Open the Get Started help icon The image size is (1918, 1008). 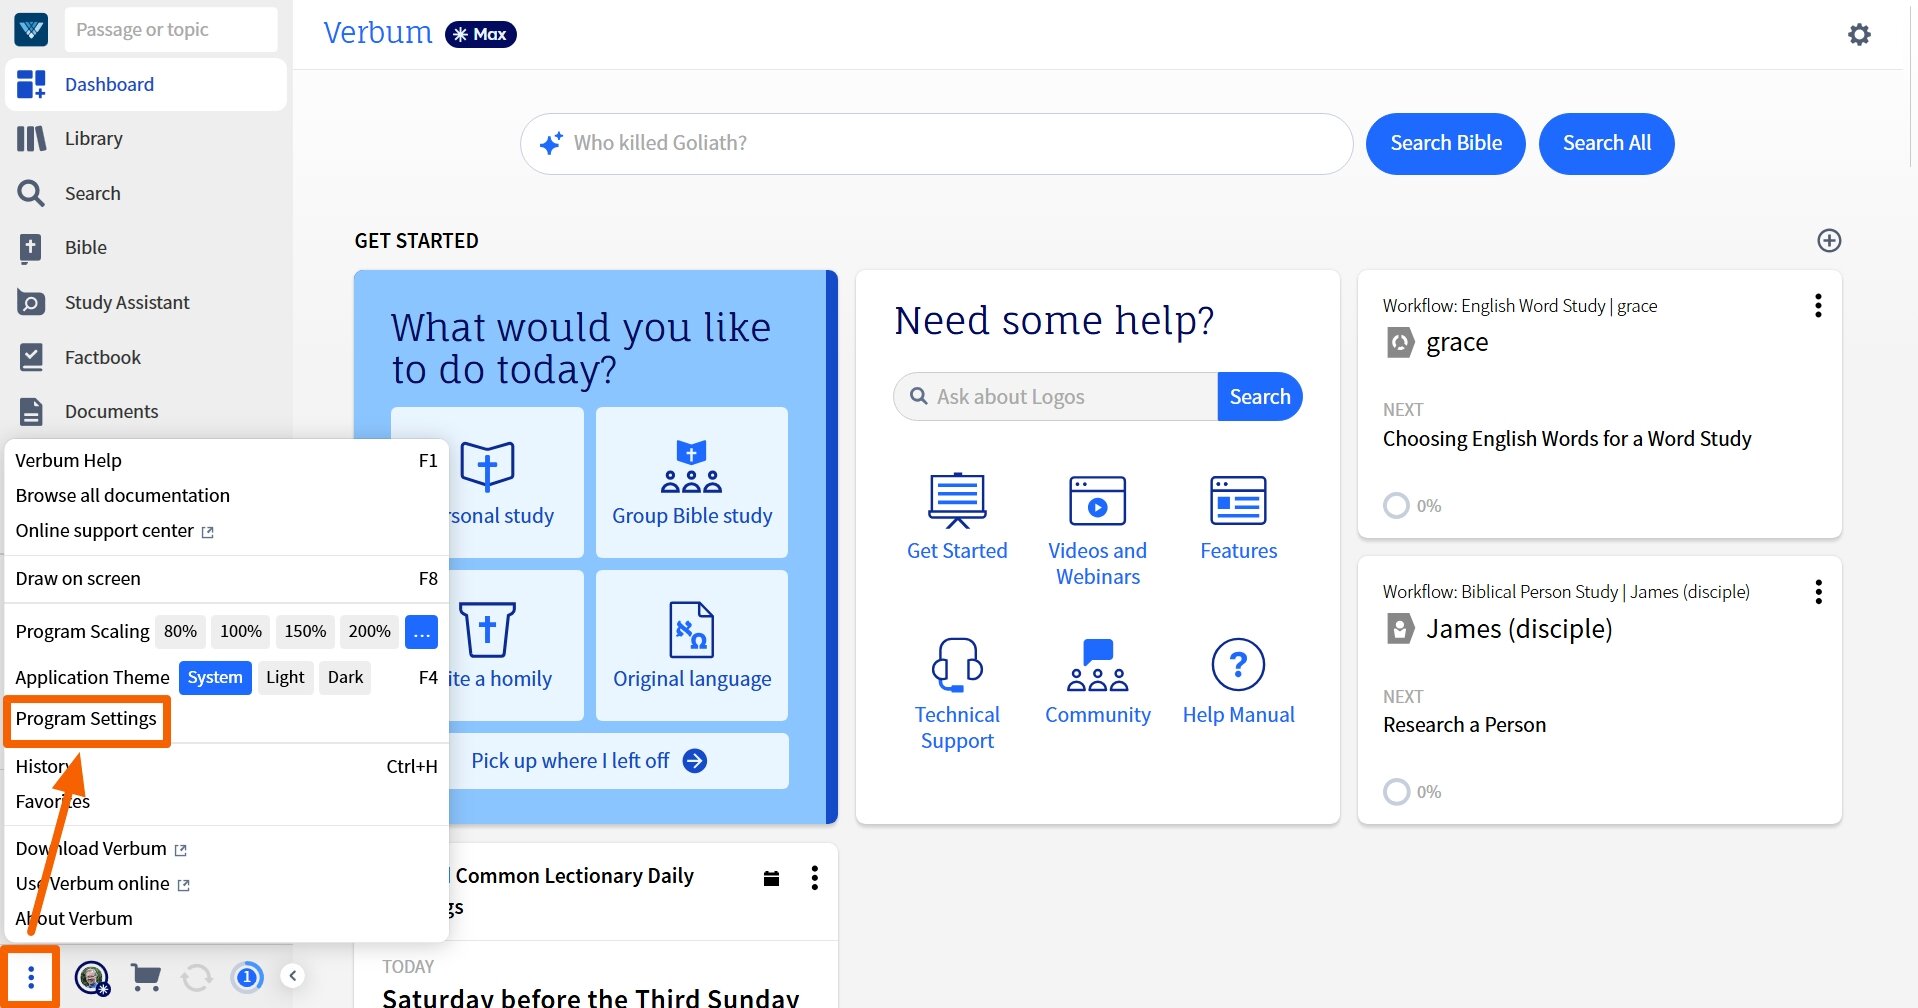coord(957,517)
